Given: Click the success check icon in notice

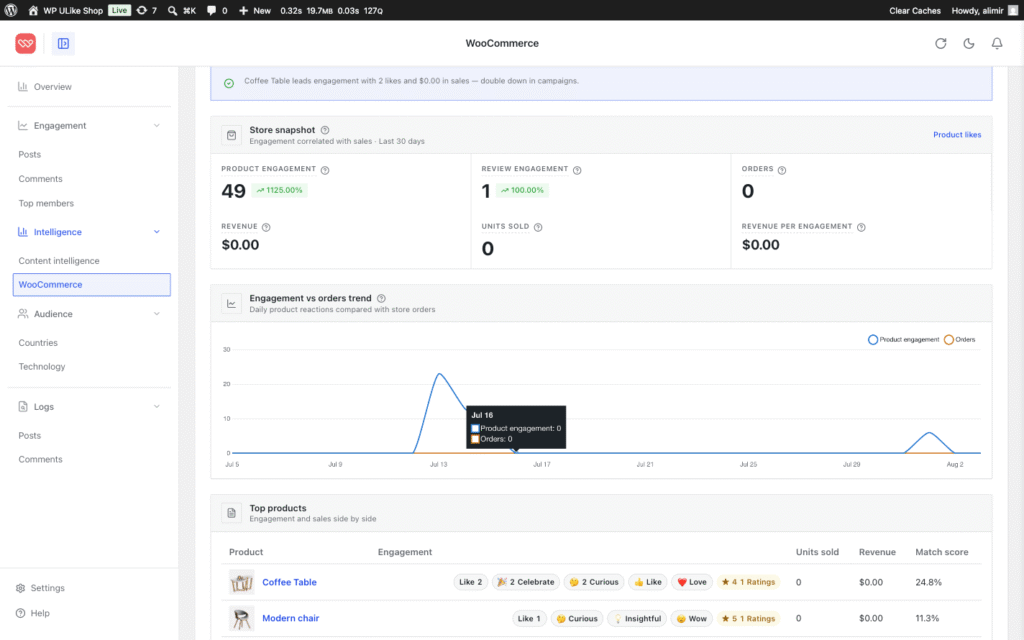Looking at the screenshot, I should pyautogui.click(x=229, y=84).
